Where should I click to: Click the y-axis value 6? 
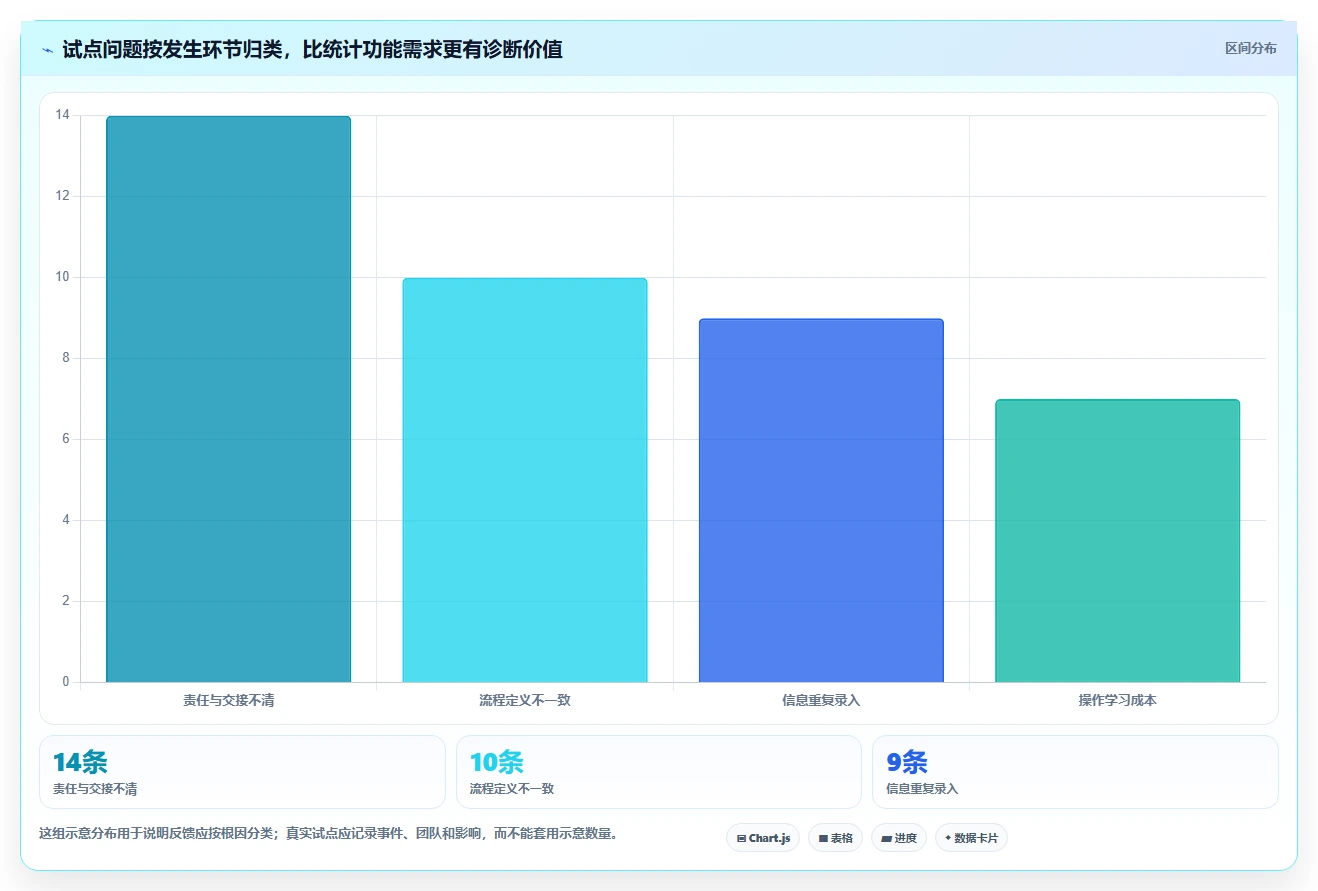(x=66, y=439)
